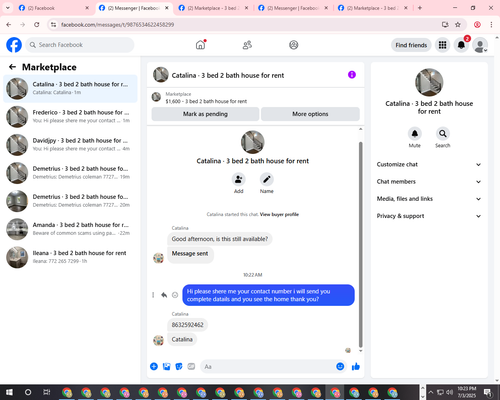The width and height of the screenshot is (500, 400).
Task: Click the Search Facebook field
Action: [x=80, y=45]
